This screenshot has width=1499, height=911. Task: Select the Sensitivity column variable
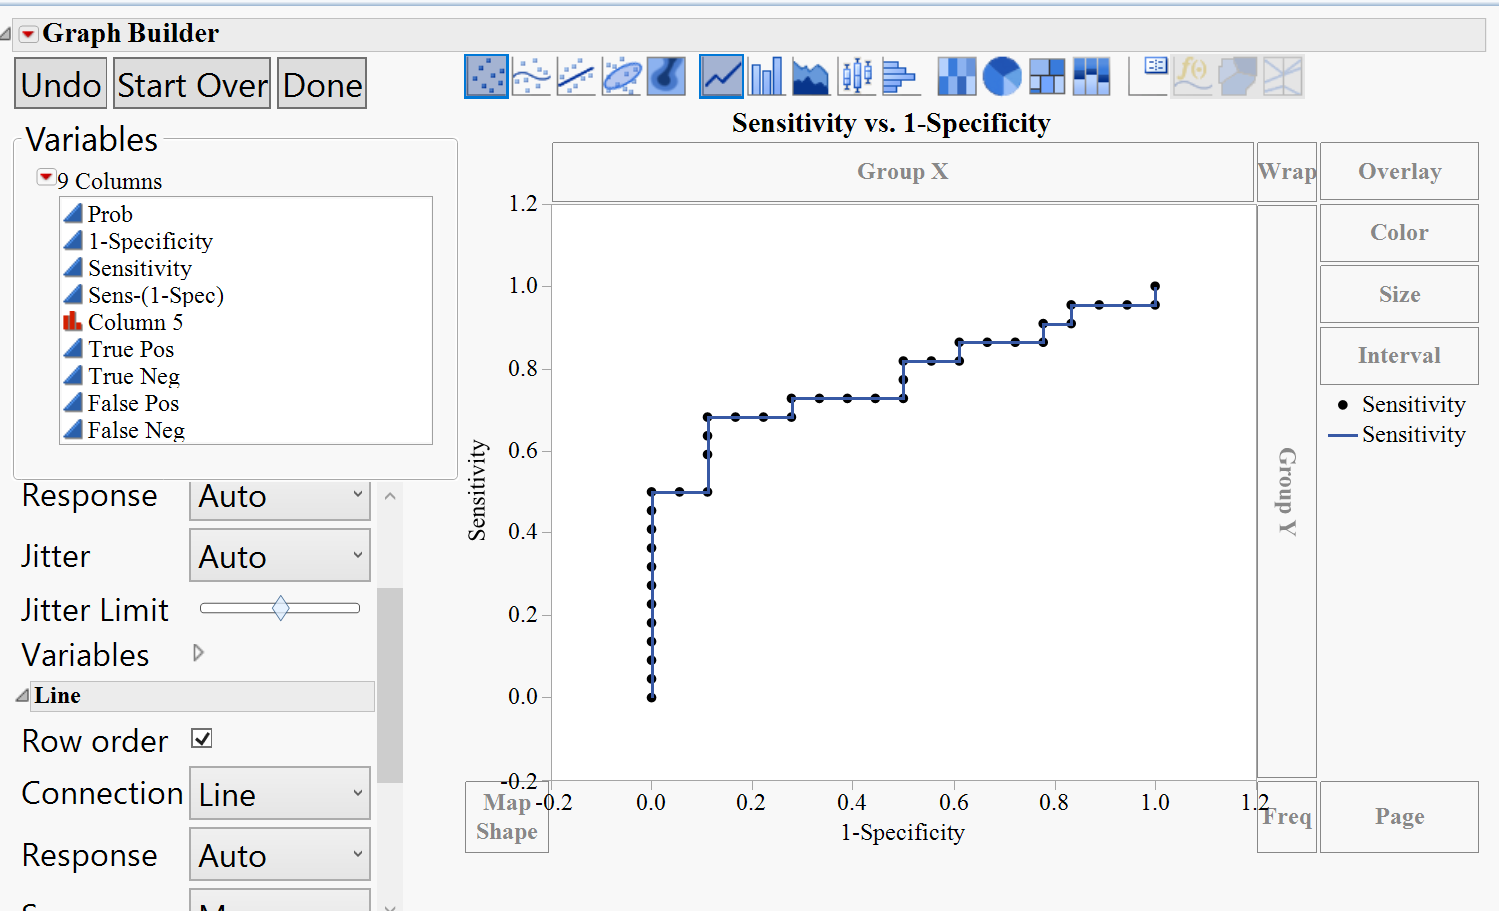tap(139, 267)
